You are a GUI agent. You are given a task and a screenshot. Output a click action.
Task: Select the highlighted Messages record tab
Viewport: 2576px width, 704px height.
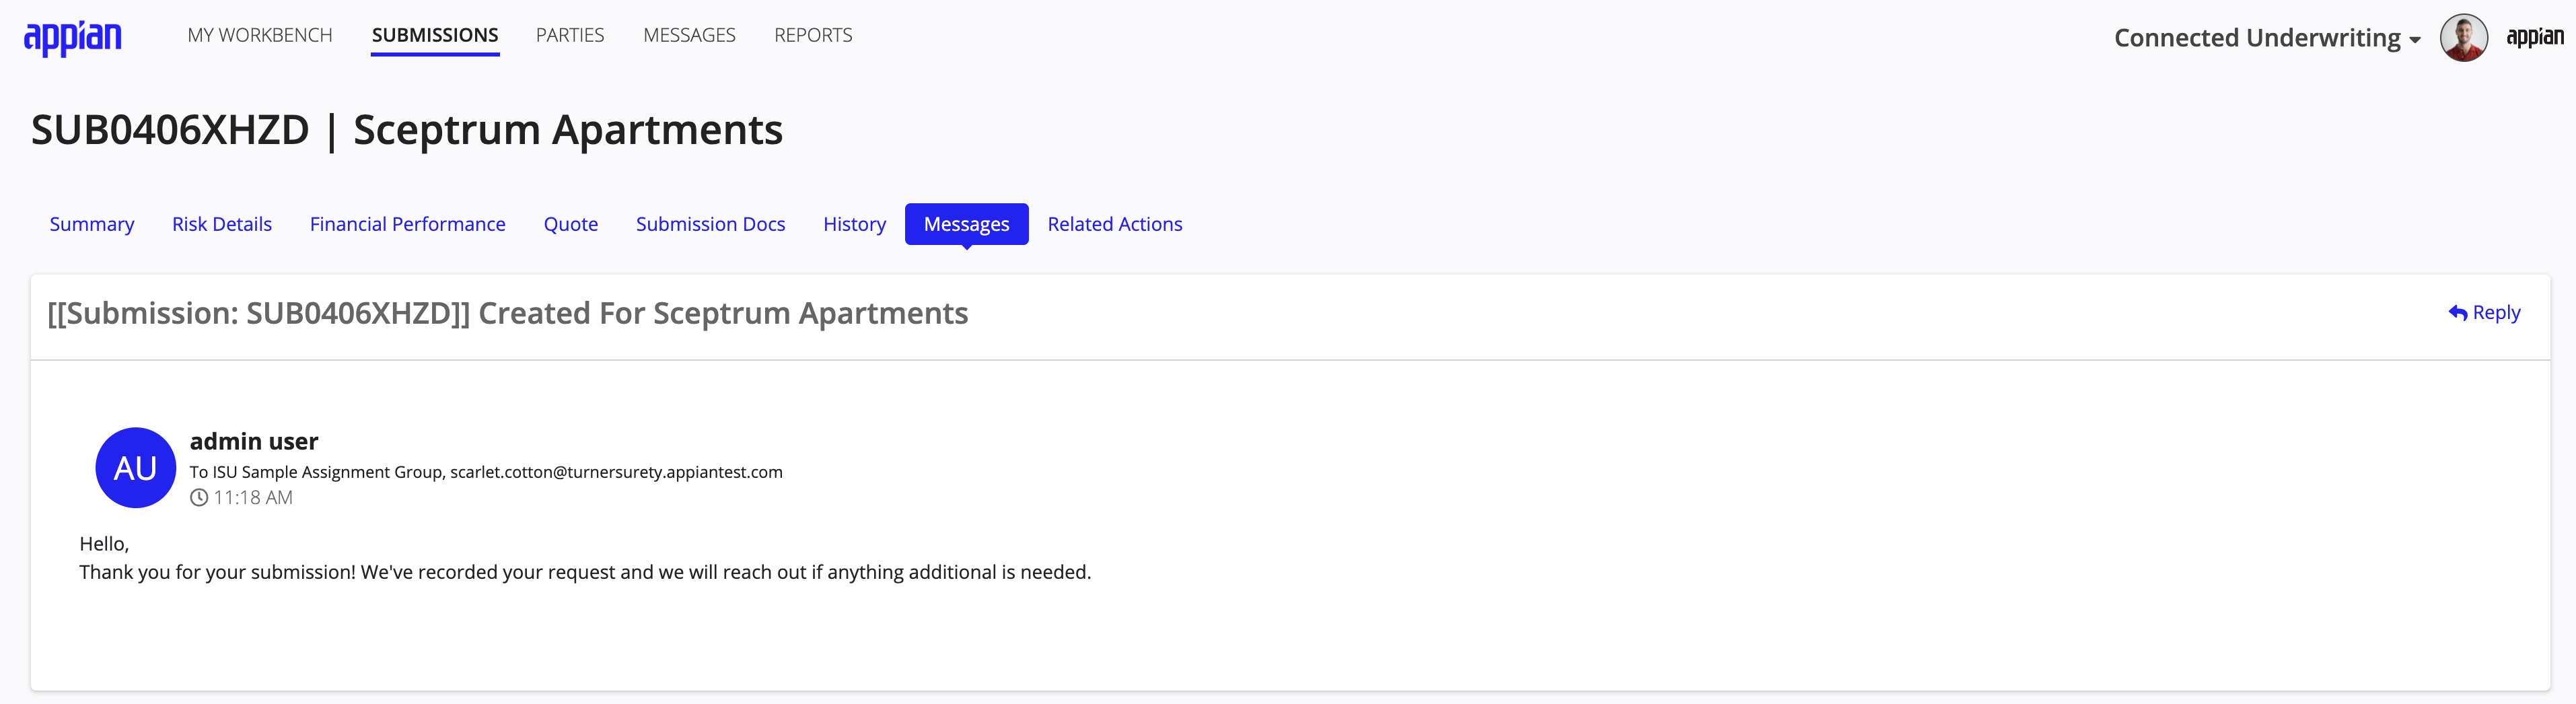click(967, 224)
